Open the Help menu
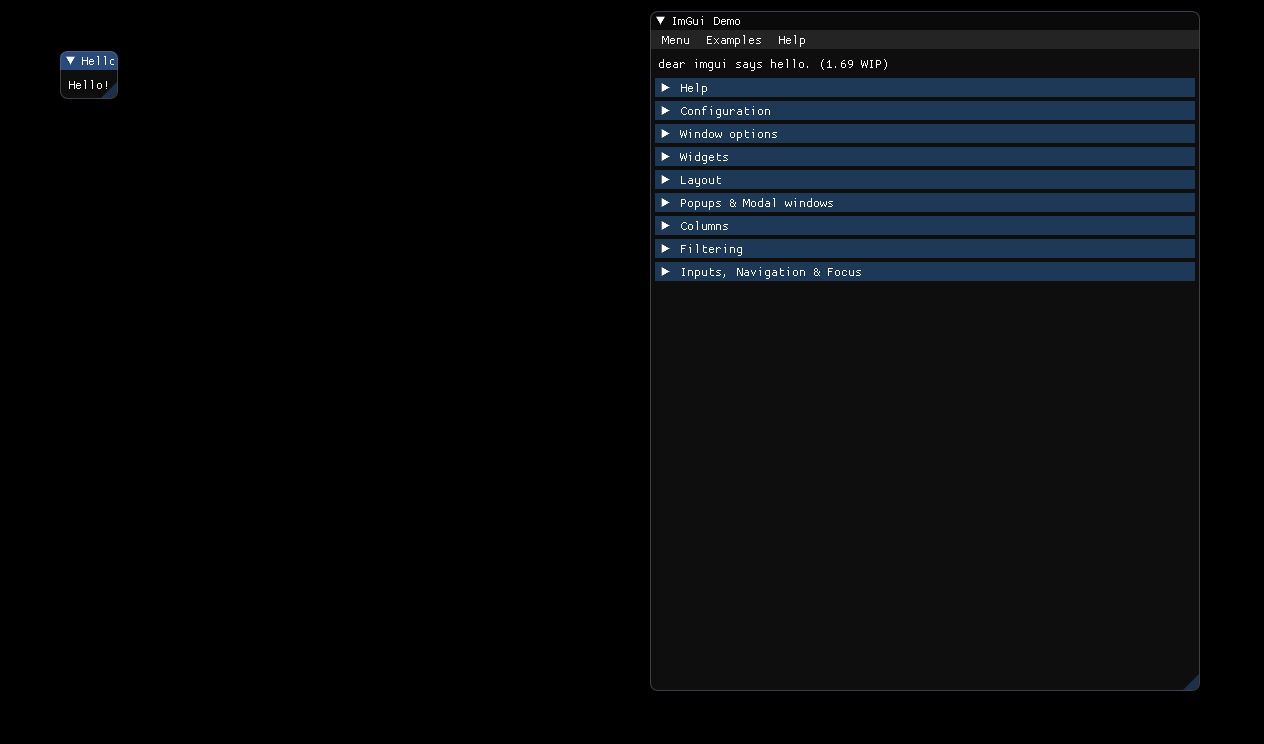Screen dimensions: 1264x744 [x=791, y=40]
